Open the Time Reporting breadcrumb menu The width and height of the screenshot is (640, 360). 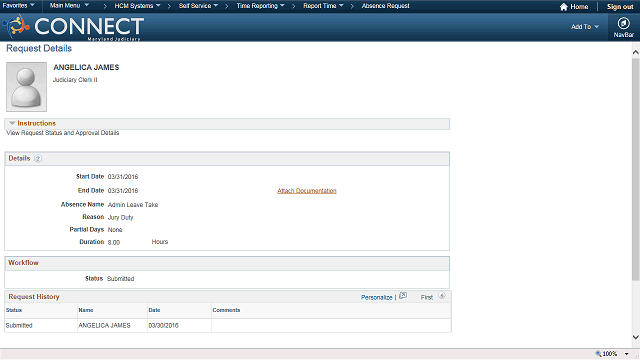click(260, 6)
